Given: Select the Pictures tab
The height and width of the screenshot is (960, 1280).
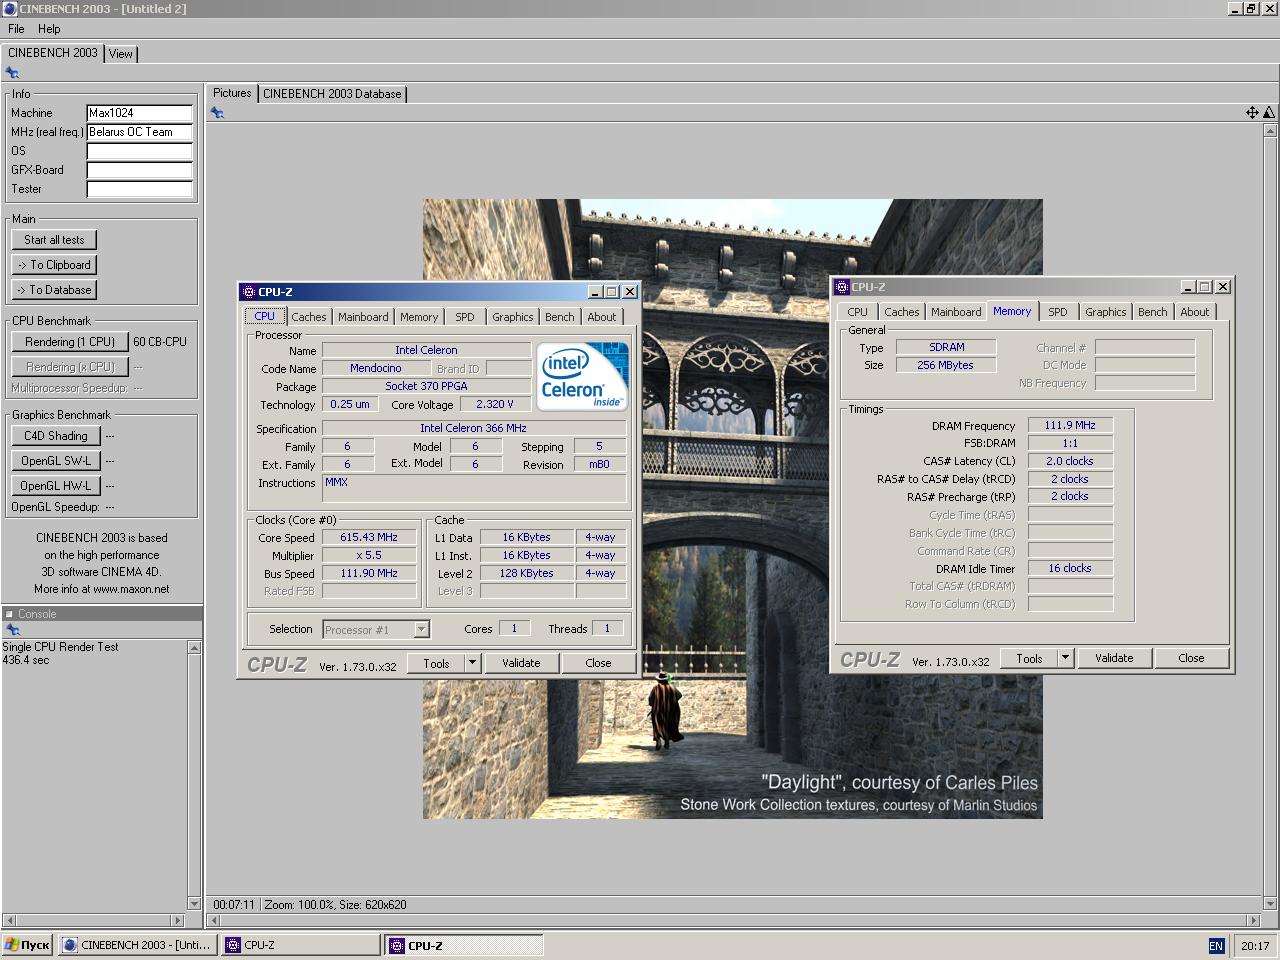Looking at the screenshot, I should click(232, 93).
